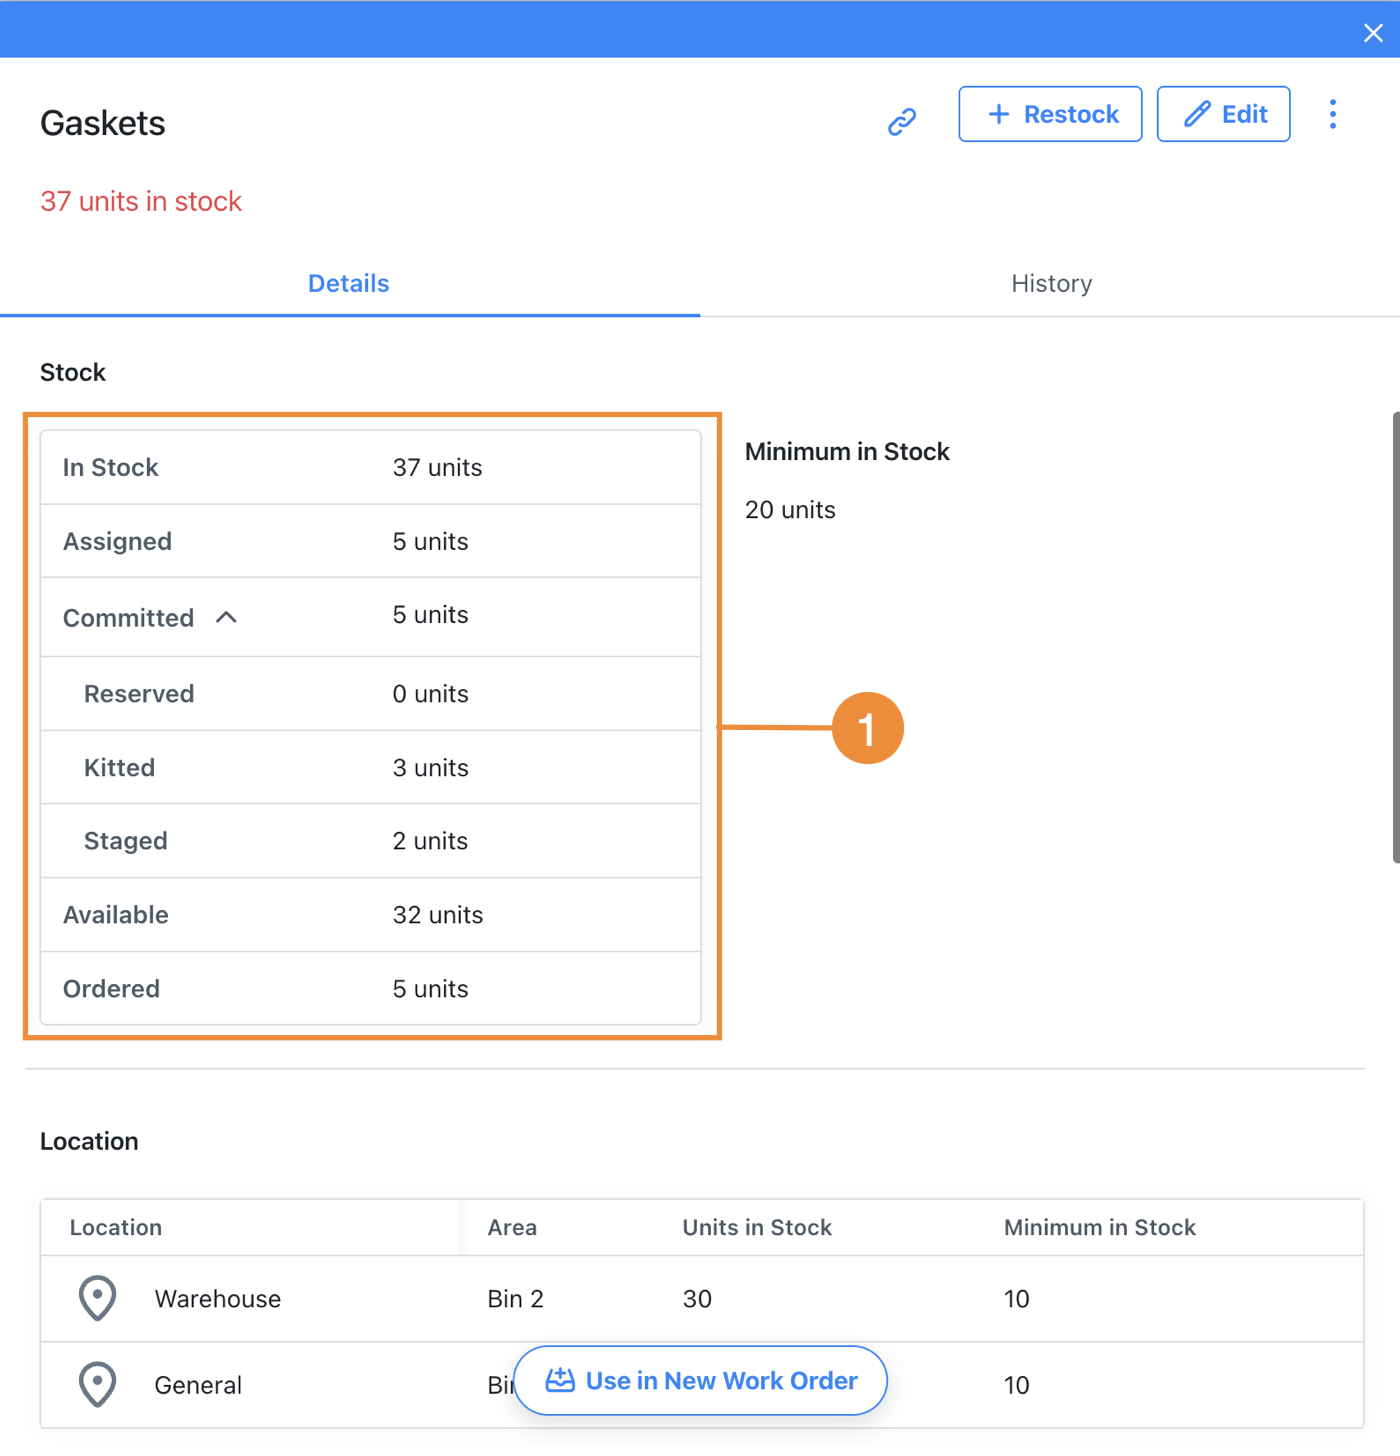Click the '2 units' Staged value
Viewport: 1400px width, 1456px height.
[x=430, y=841]
